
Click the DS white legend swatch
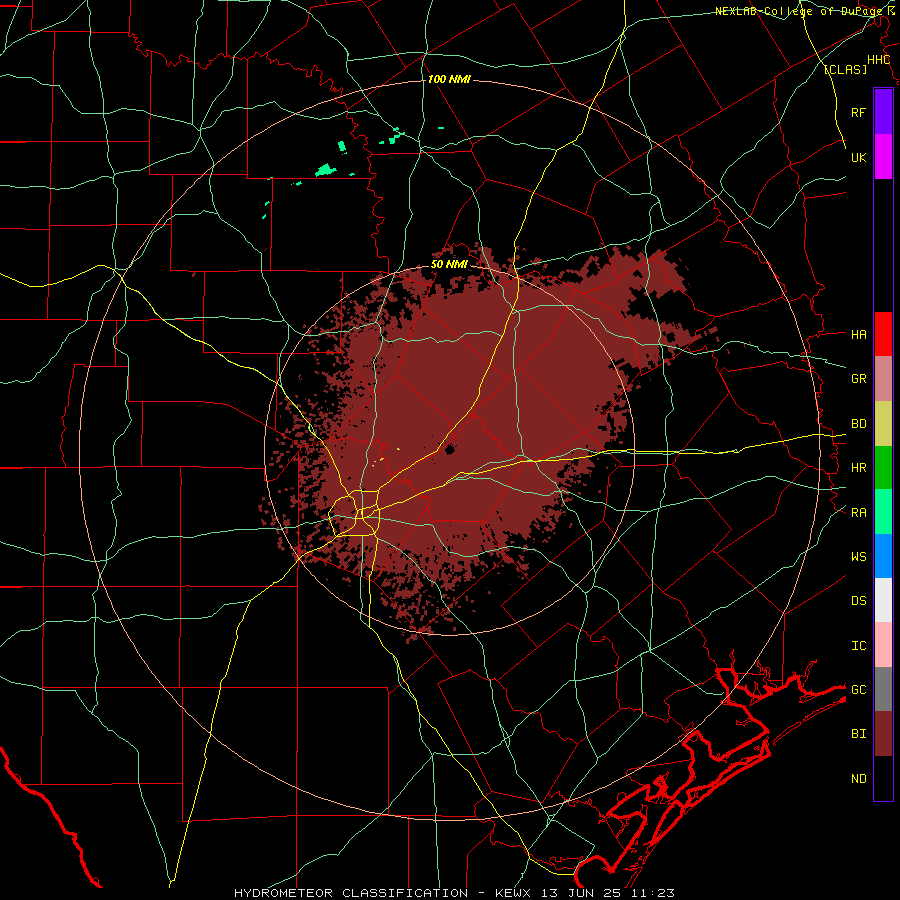883,600
